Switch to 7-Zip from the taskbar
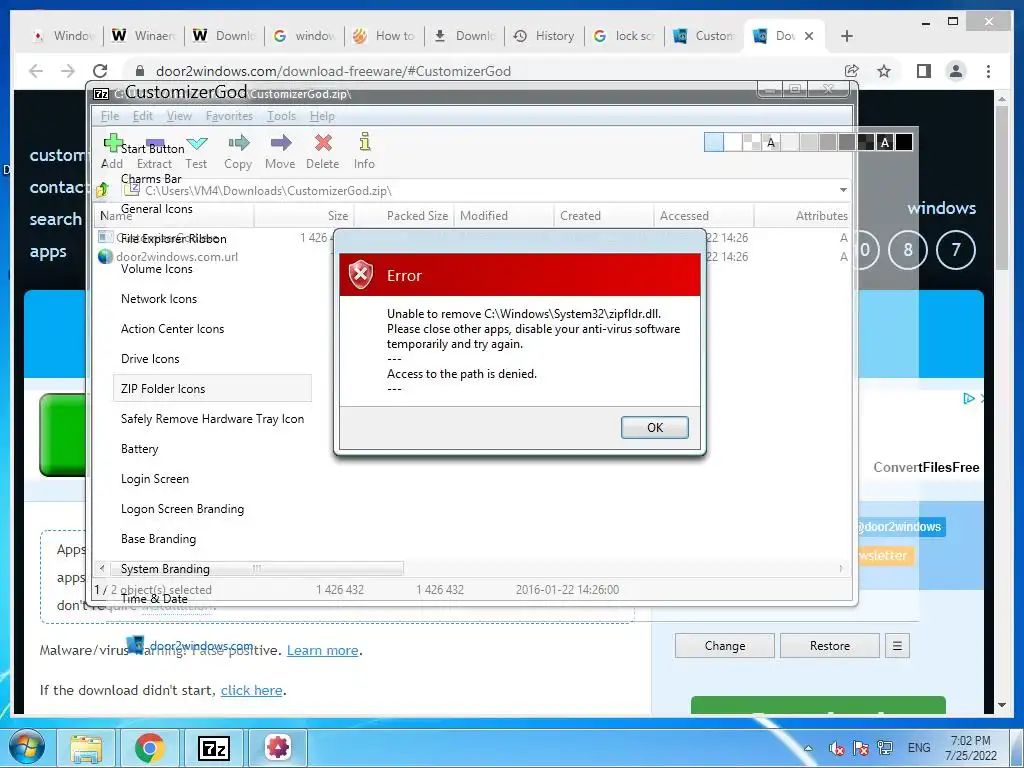 [x=214, y=748]
